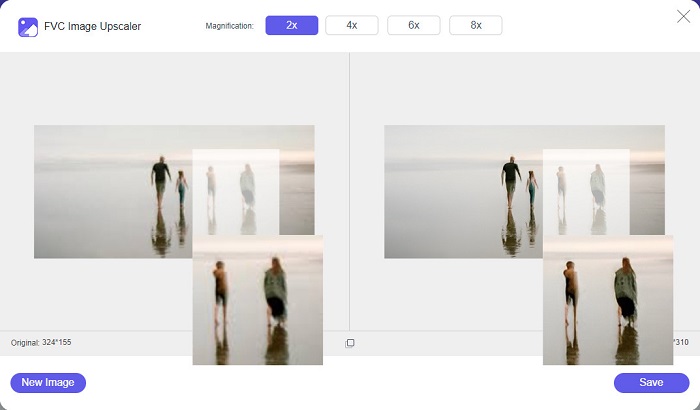This screenshot has width=700, height=410.
Task: Click the highlighted lens box on original image
Action: pos(235,190)
